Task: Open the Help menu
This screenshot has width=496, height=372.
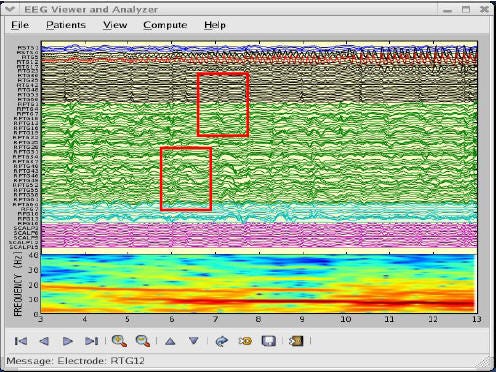Action: point(215,25)
